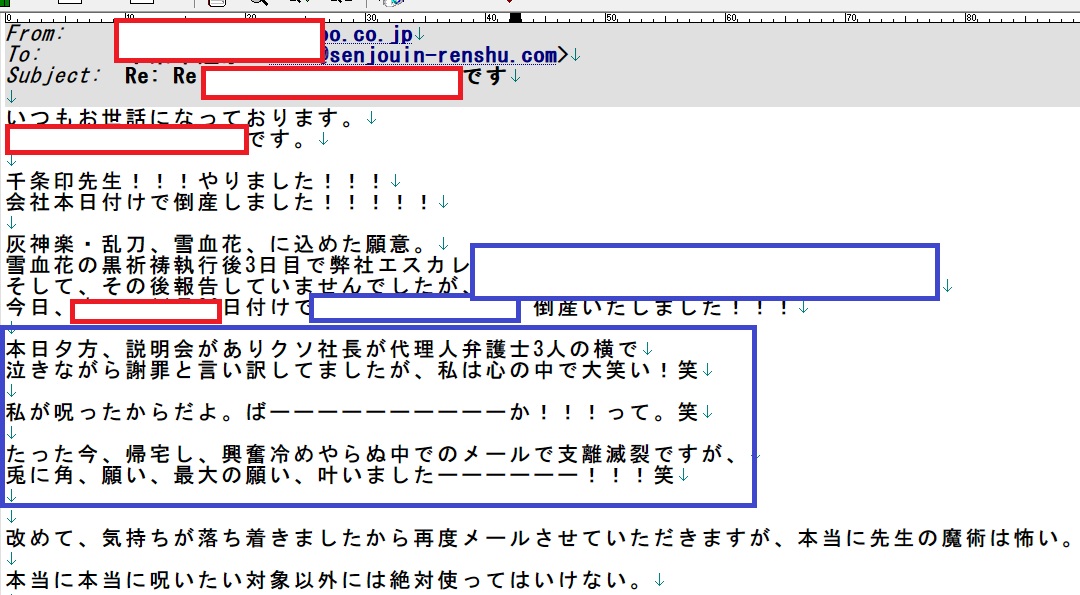Screen dimensions: 1080x595
Task: Click the magnifier search icon in toolbar
Action: [x=258, y=3]
